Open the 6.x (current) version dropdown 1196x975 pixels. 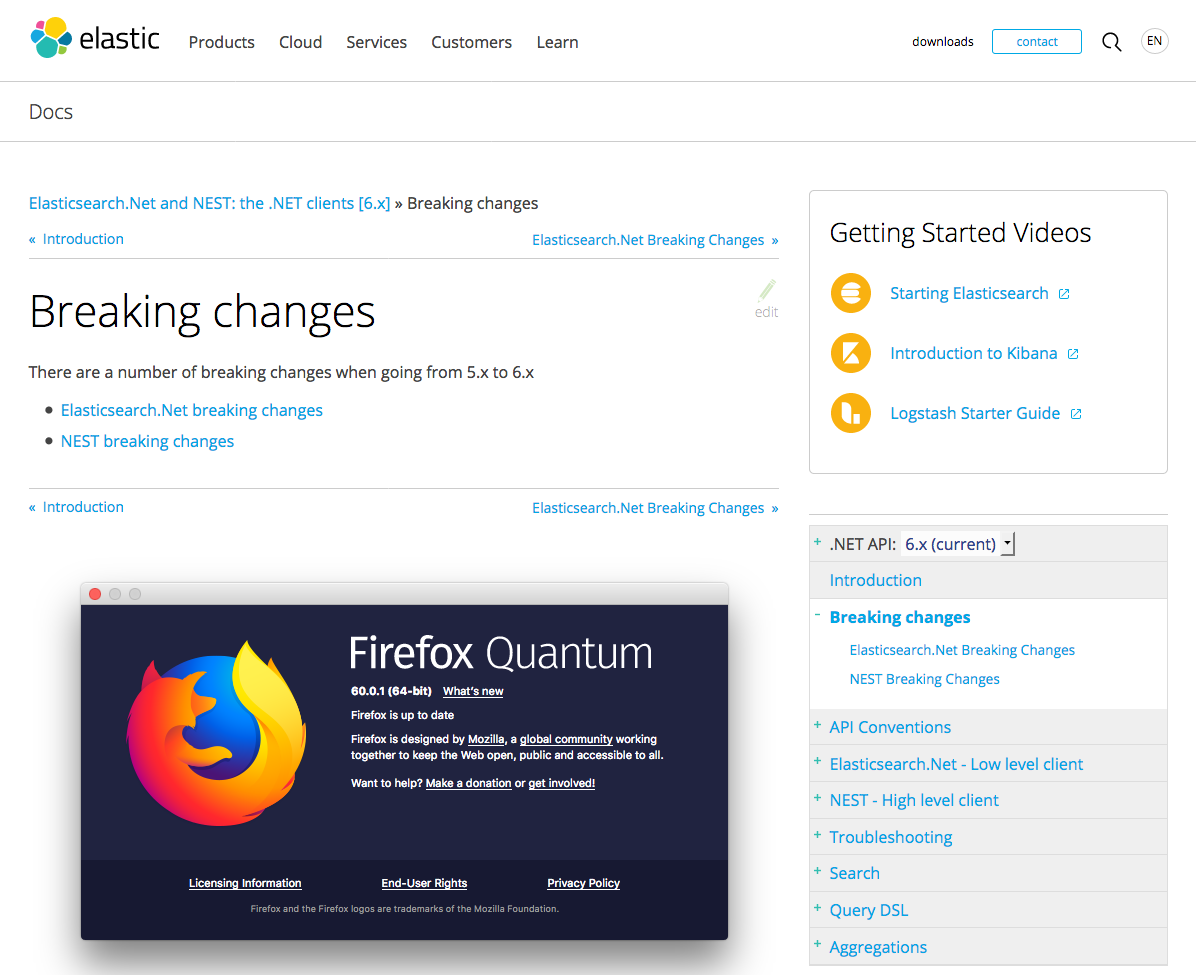pyautogui.click(x=958, y=544)
